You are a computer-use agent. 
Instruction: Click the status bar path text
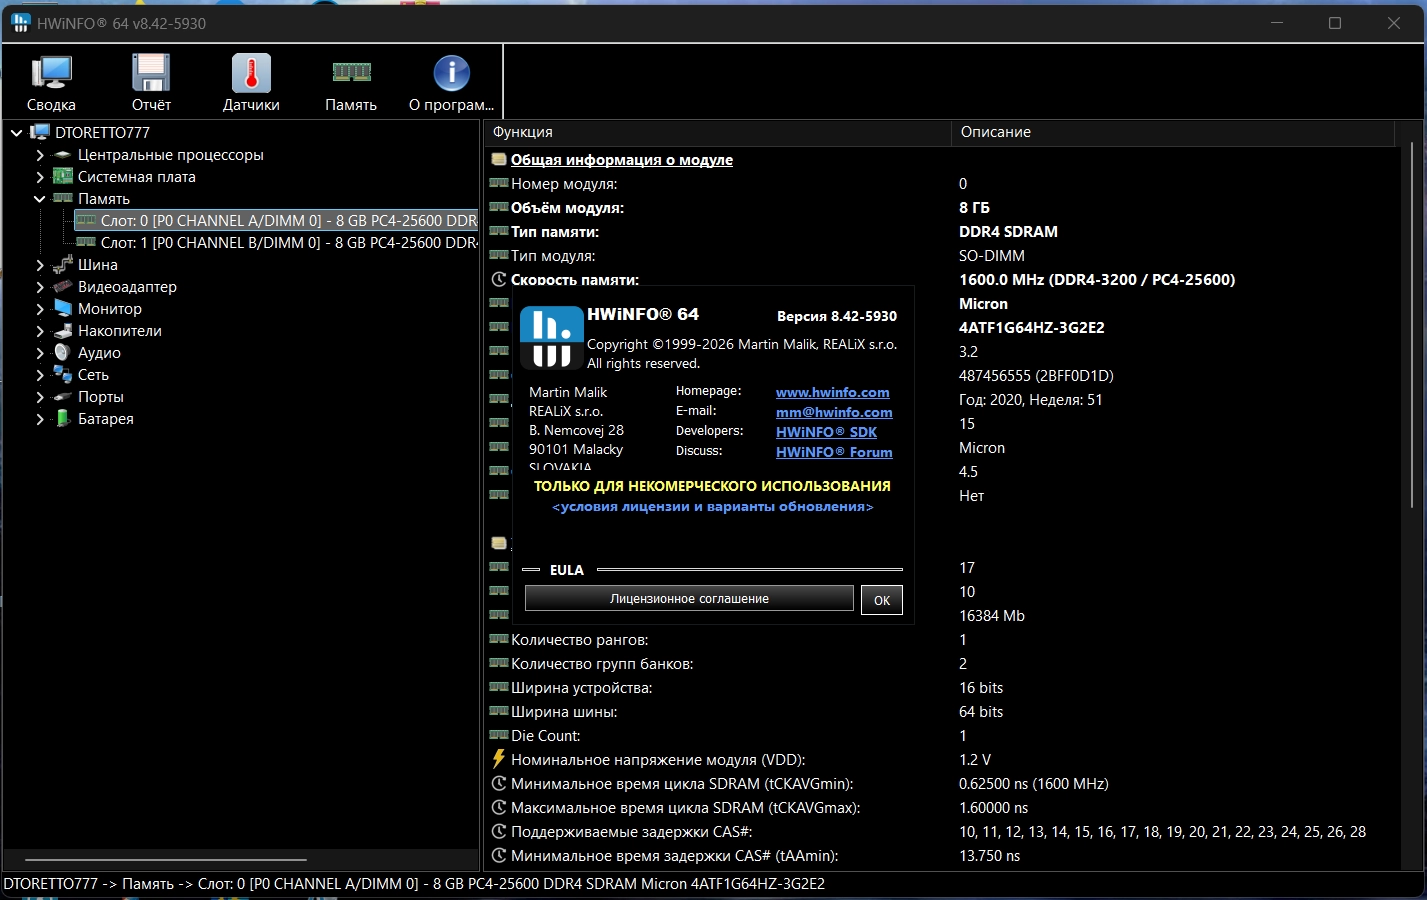414,884
